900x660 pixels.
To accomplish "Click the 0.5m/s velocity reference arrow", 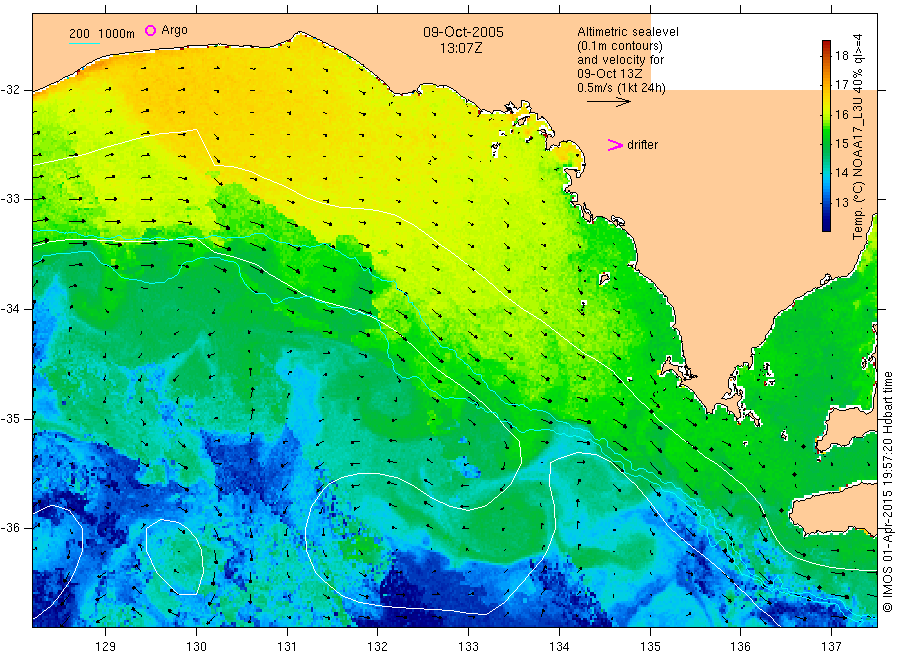I will 609,102.
